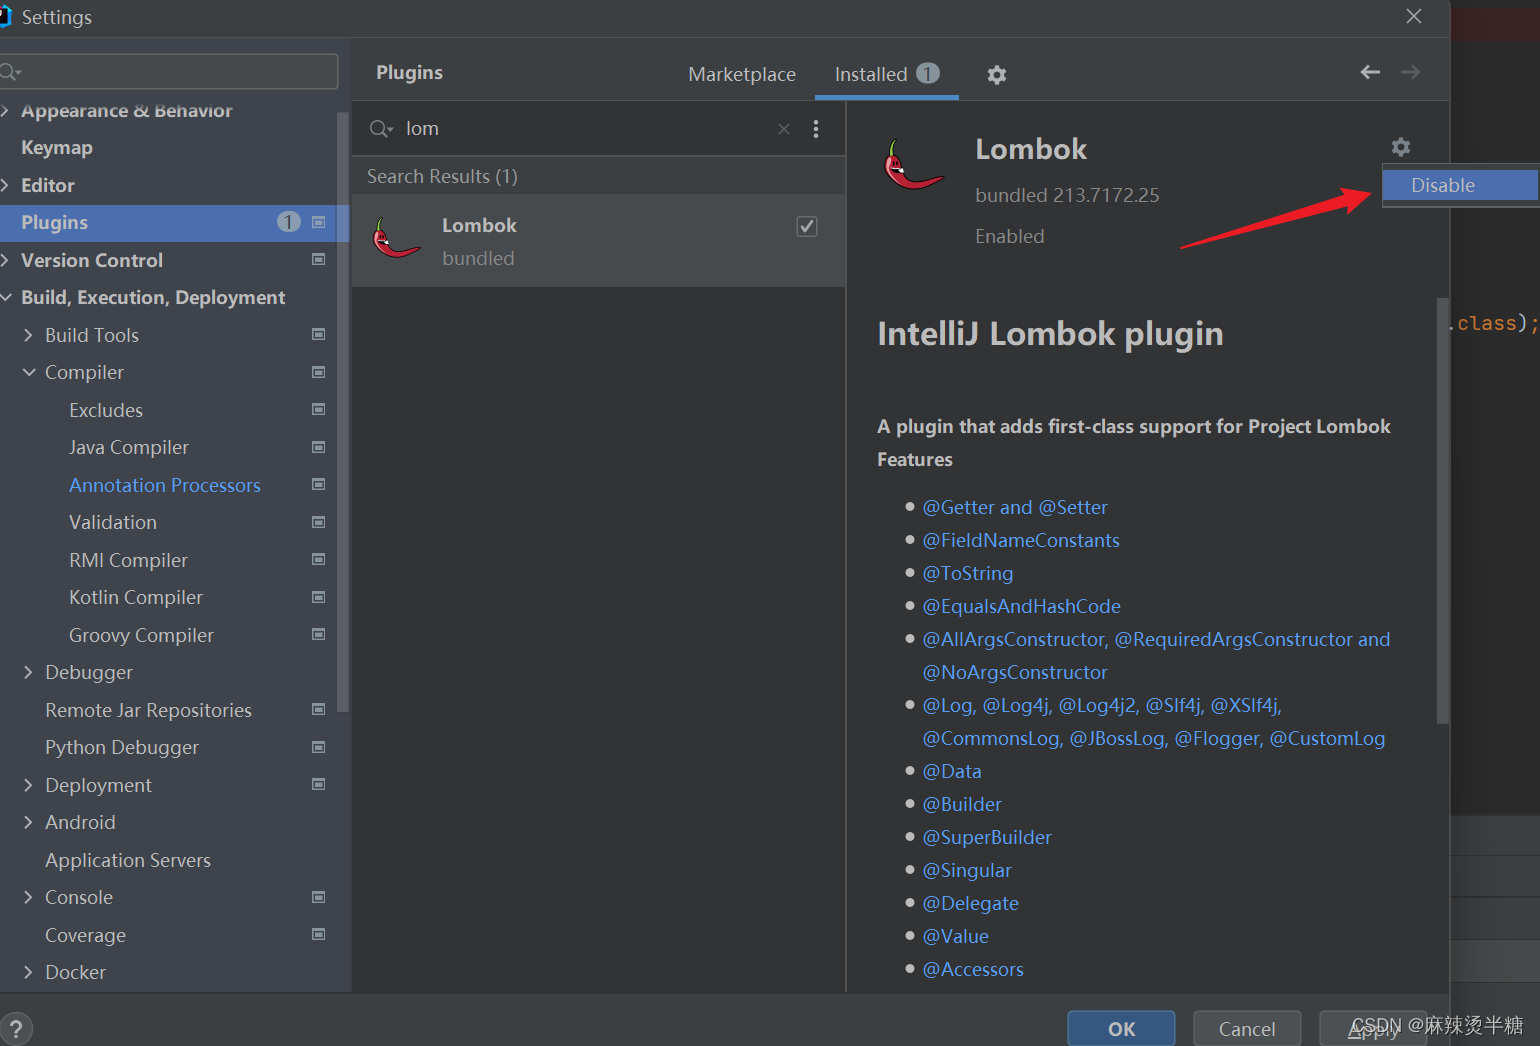This screenshot has width=1540, height=1046.
Task: Open the @ToString link
Action: [968, 573]
